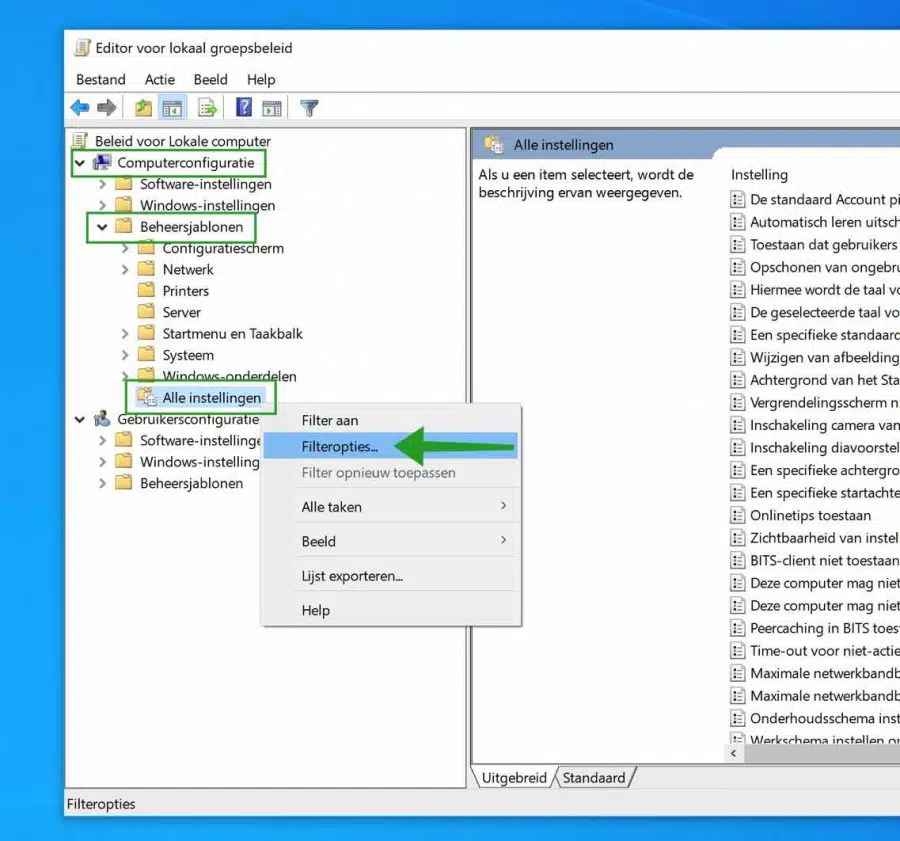Open the Beeld menu in menu bar

211,79
